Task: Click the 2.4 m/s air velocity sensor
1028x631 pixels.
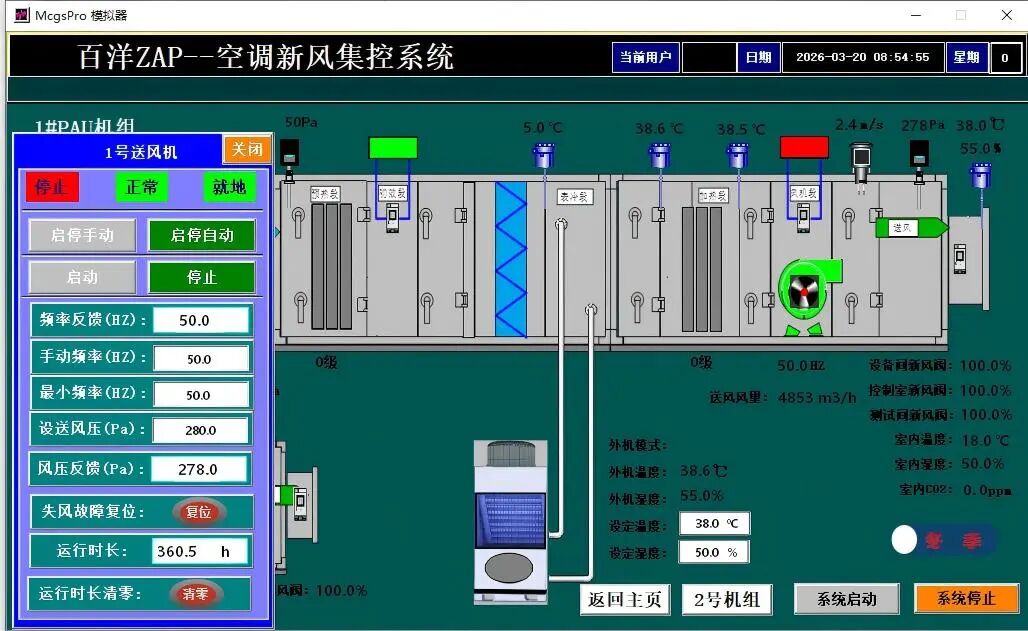Action: [x=861, y=161]
